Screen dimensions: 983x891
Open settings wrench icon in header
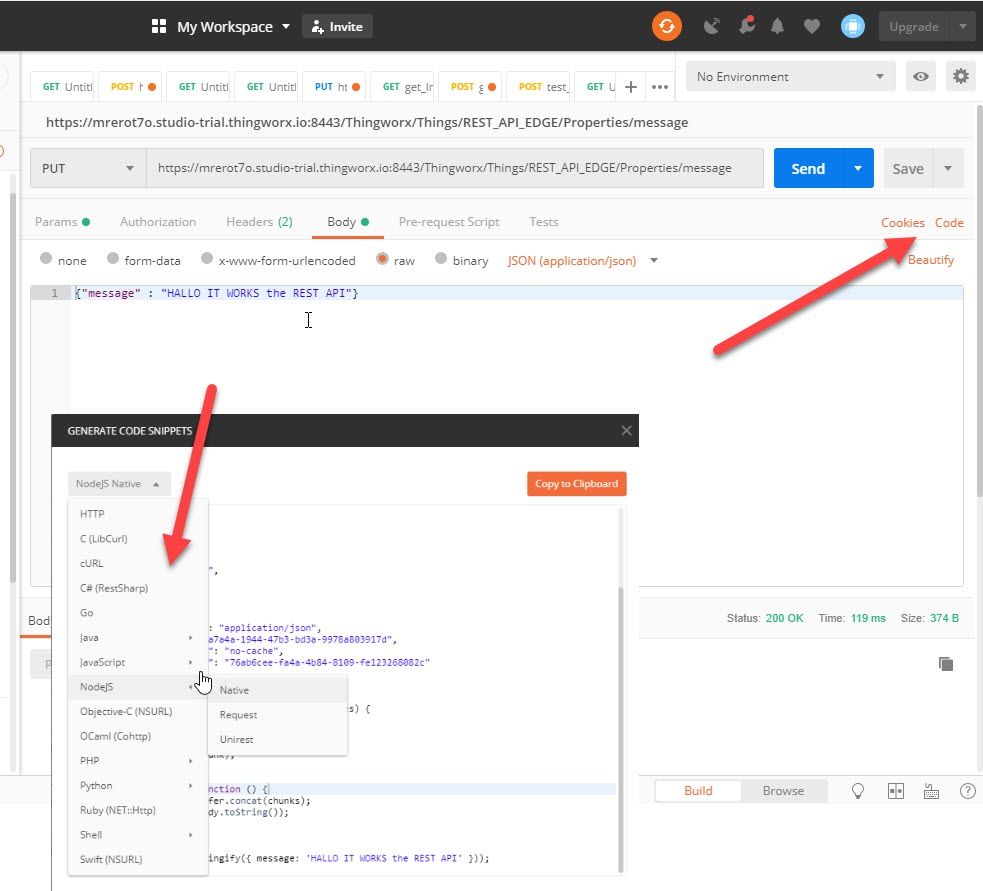[746, 26]
